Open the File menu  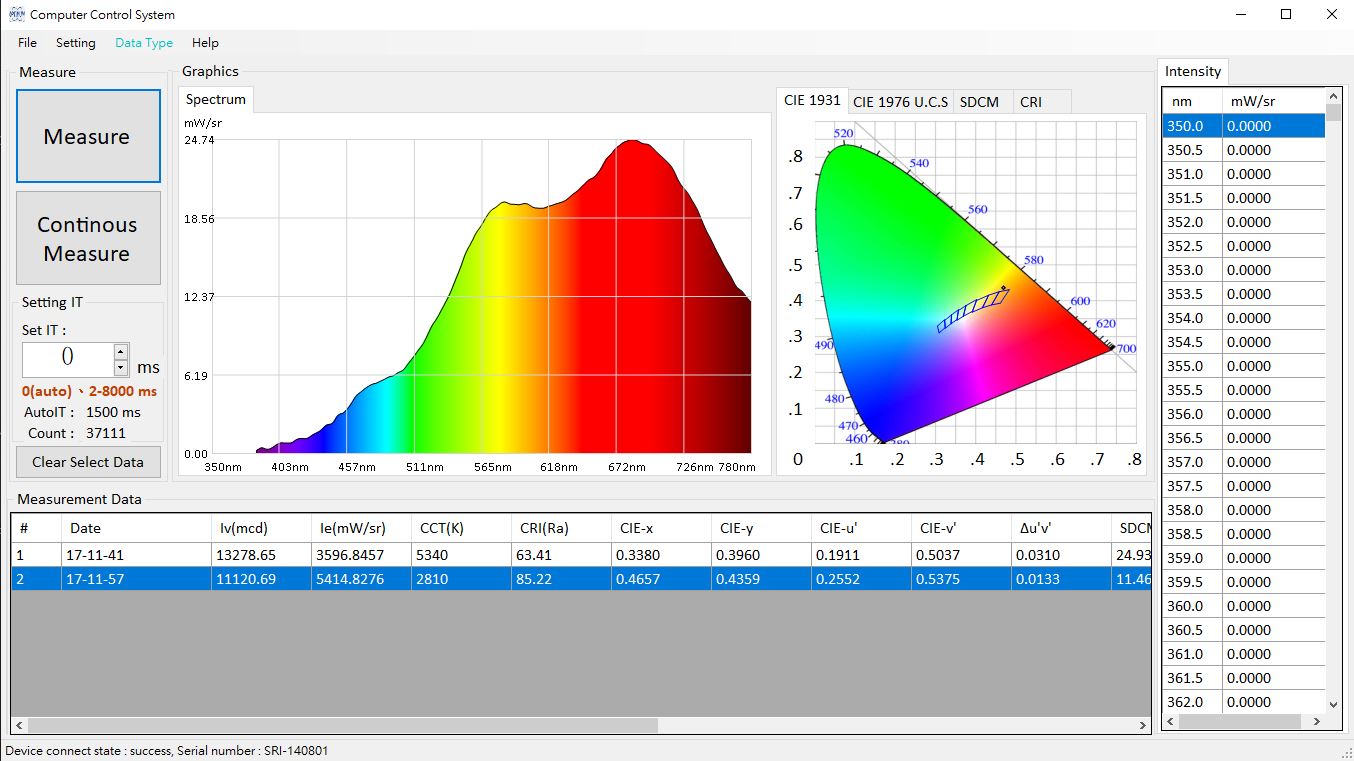(x=27, y=43)
